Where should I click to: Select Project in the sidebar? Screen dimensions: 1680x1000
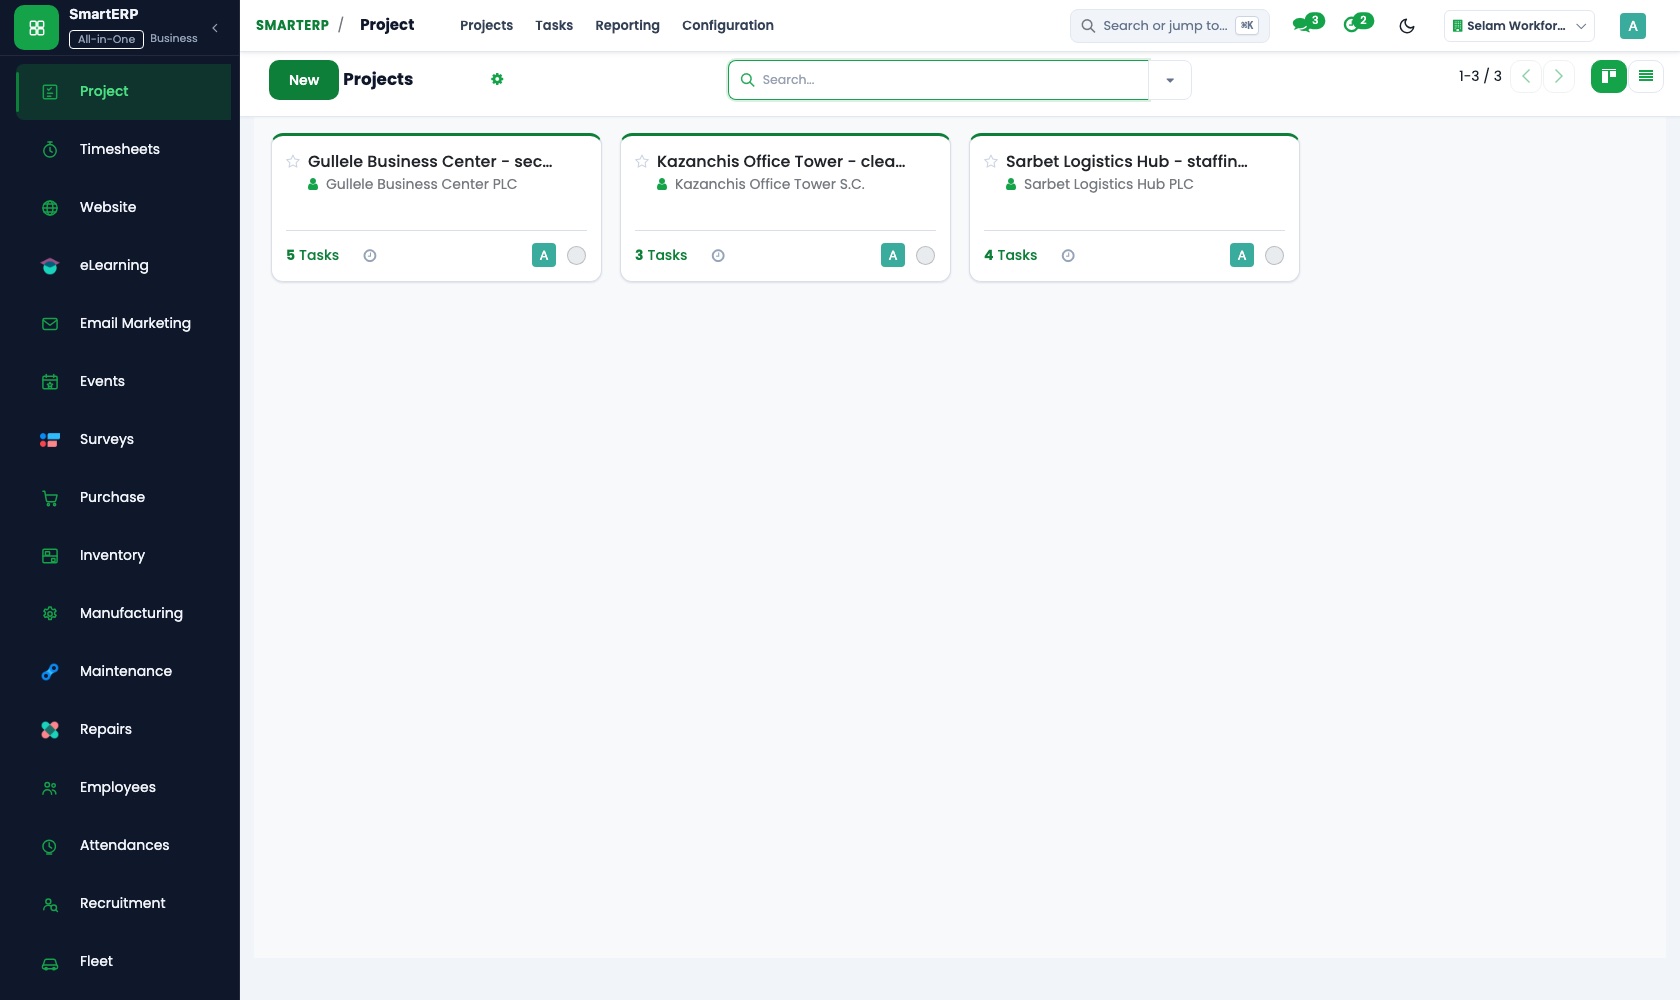coord(124,91)
